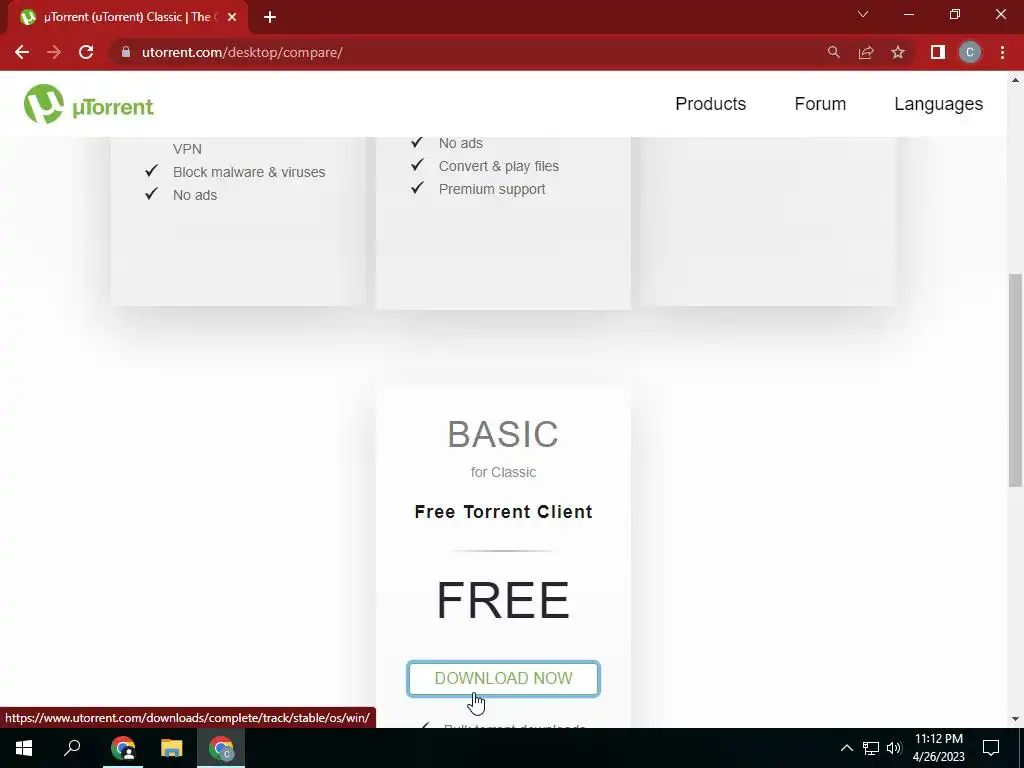Click the scrollbar up arrow

(1015, 80)
